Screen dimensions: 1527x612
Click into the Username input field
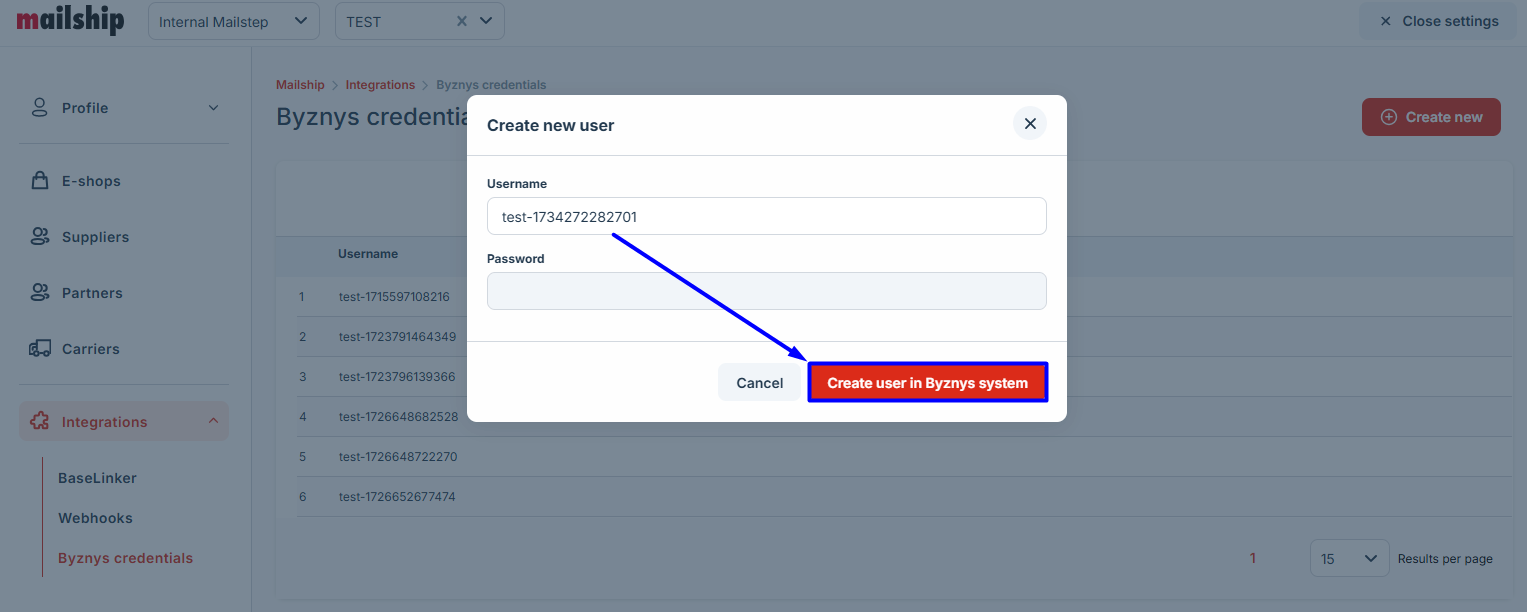pos(766,216)
